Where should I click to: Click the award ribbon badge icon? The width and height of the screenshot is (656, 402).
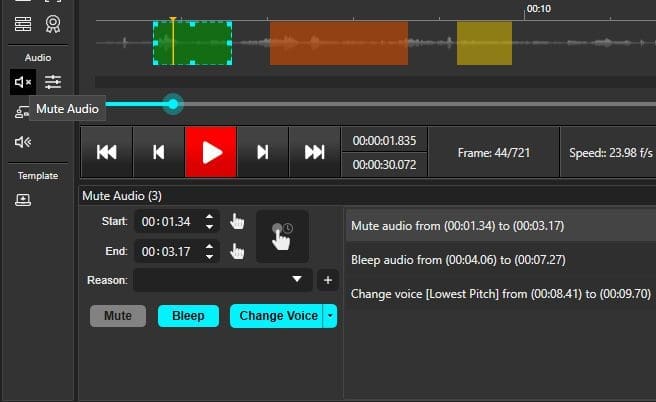tap(53, 24)
